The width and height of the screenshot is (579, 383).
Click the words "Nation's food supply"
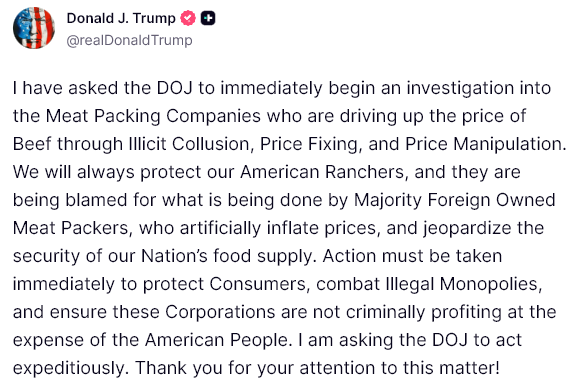[x=227, y=256]
